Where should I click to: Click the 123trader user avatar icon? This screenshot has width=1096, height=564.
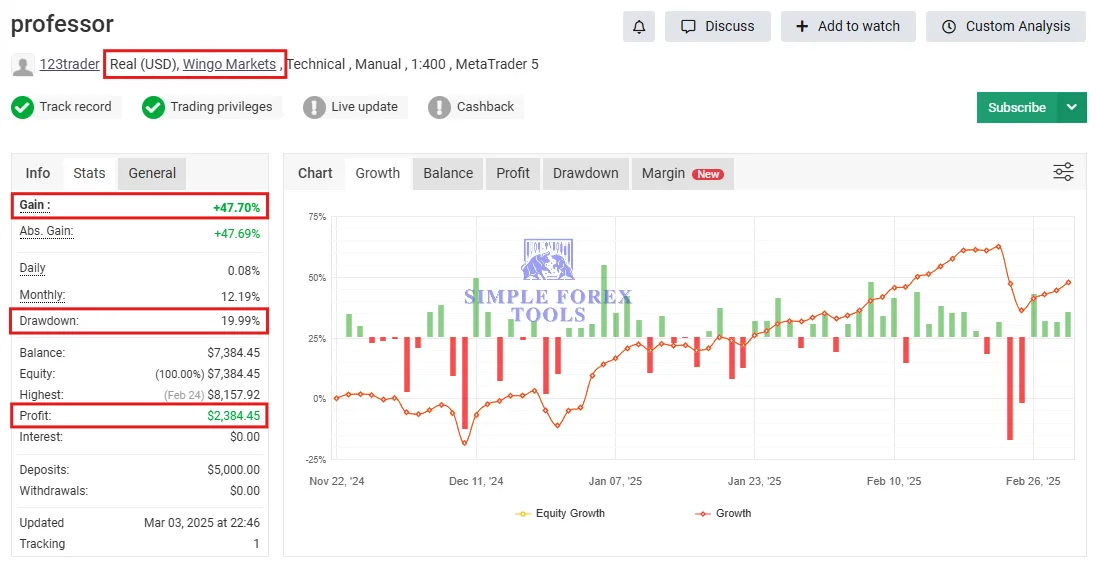22,65
